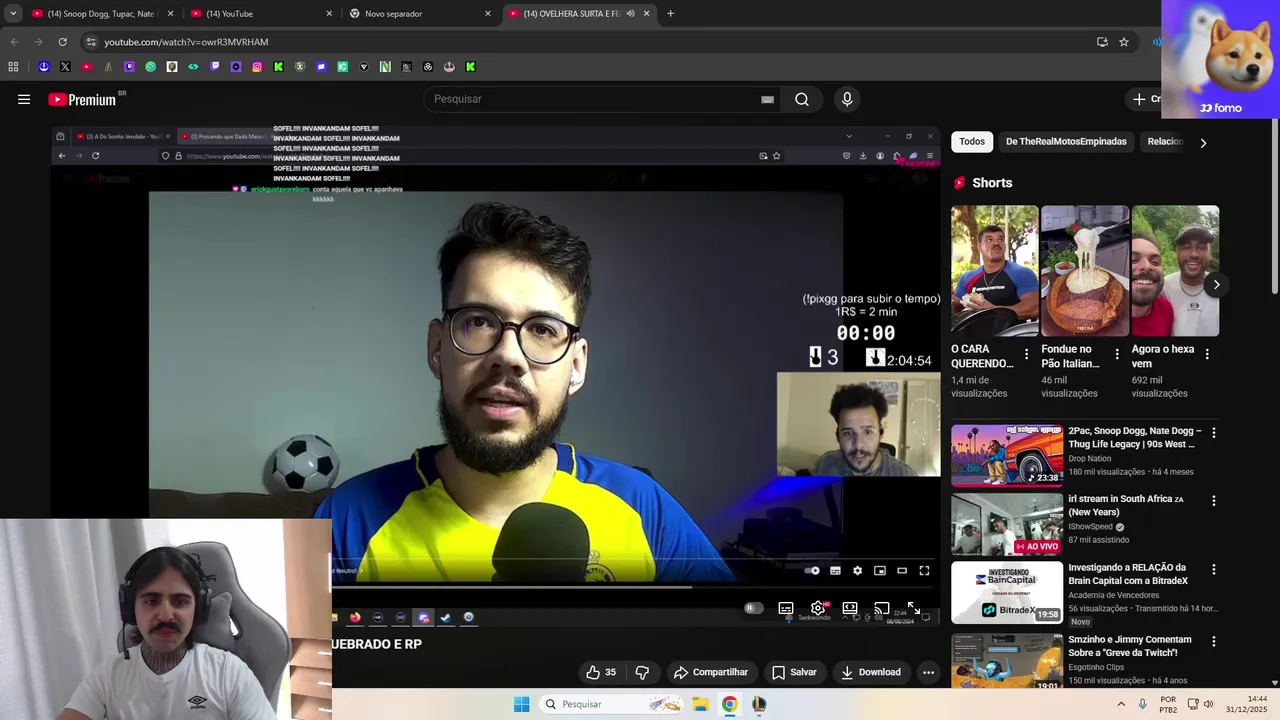
Task: Open the tab search dropdown arrow
Action: pos(12,14)
